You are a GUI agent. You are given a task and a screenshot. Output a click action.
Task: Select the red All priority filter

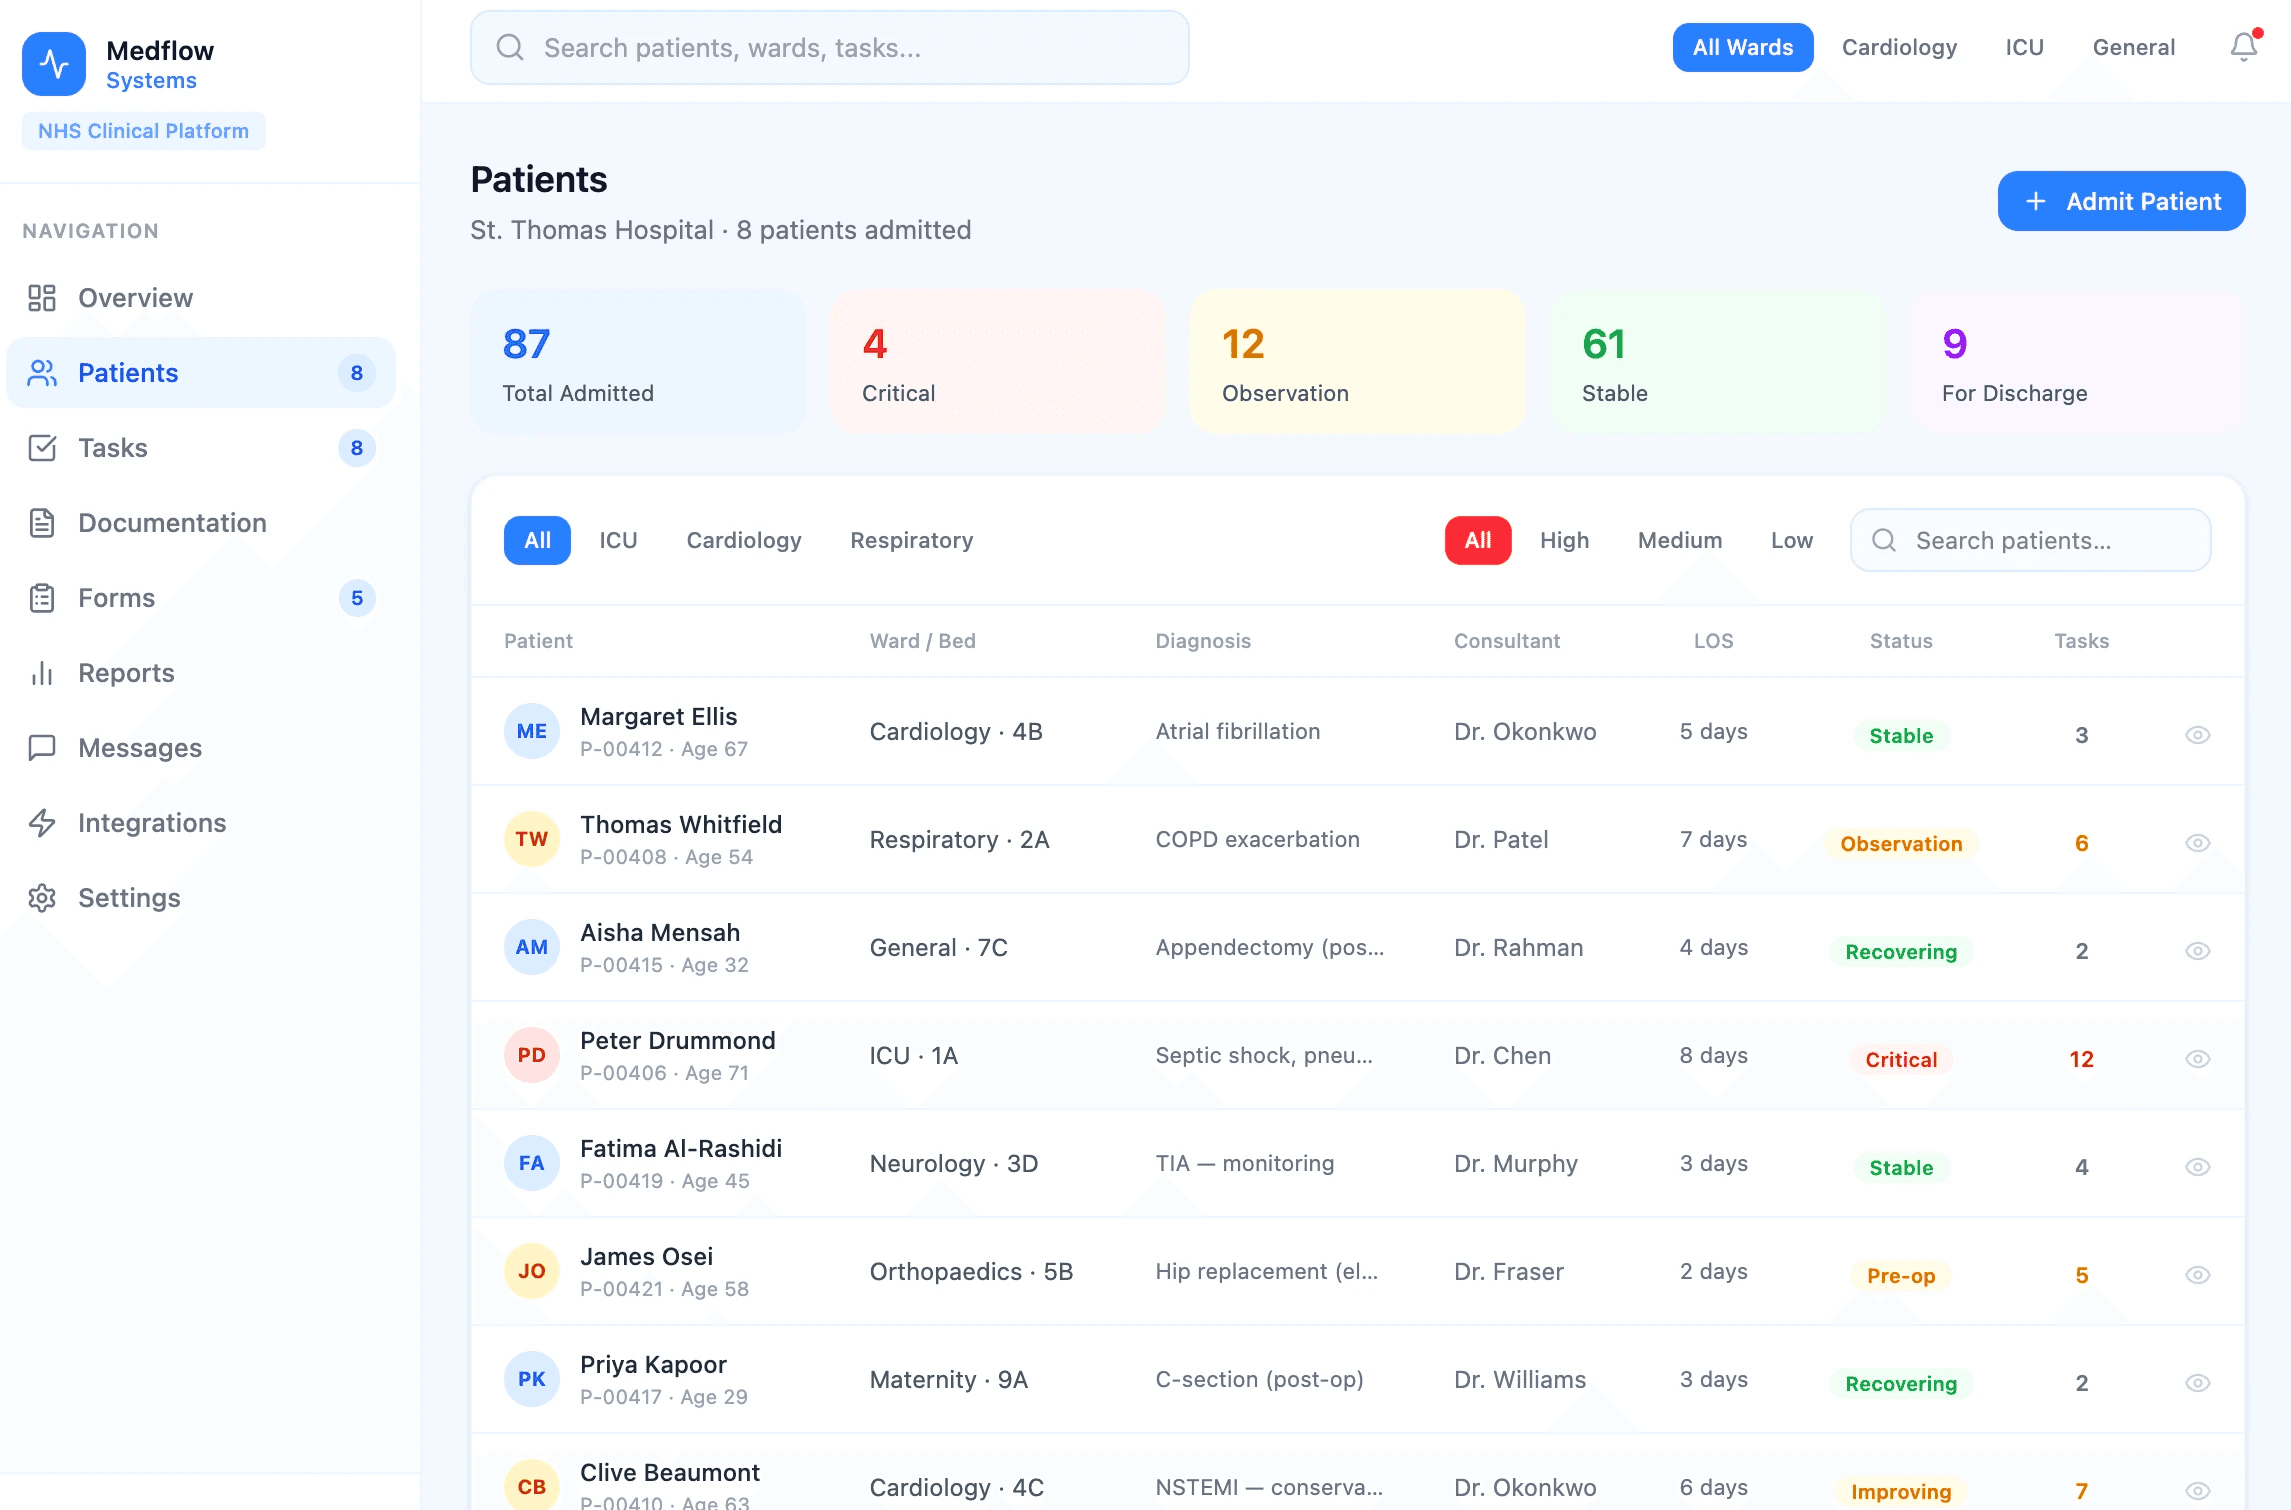click(x=1478, y=540)
